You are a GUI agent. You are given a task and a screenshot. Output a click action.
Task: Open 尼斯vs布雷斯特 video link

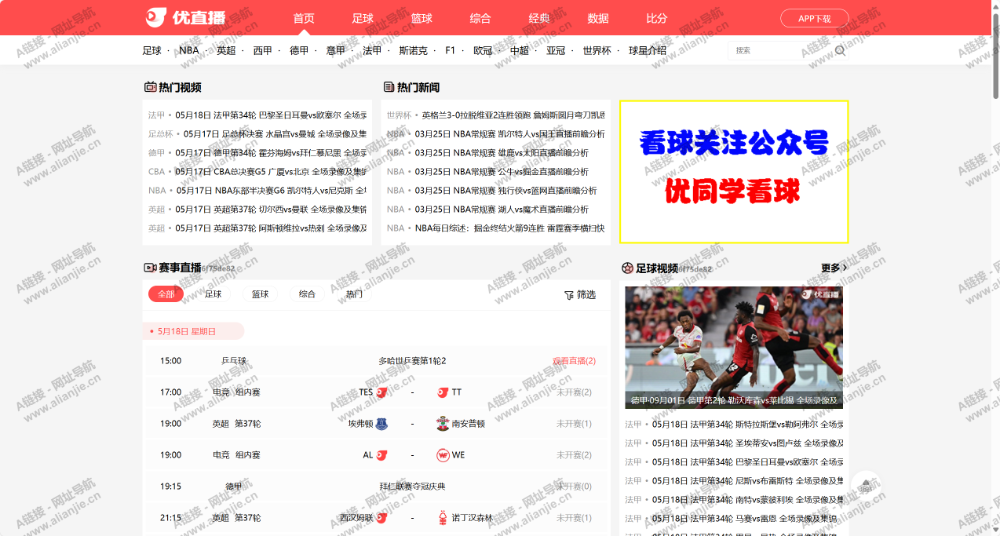747,480
